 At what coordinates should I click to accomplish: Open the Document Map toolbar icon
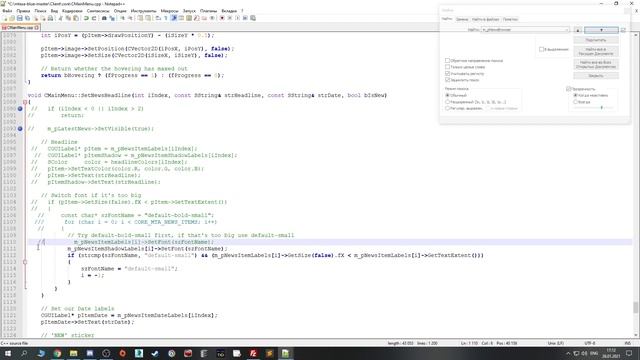pyautogui.click(x=189, y=18)
